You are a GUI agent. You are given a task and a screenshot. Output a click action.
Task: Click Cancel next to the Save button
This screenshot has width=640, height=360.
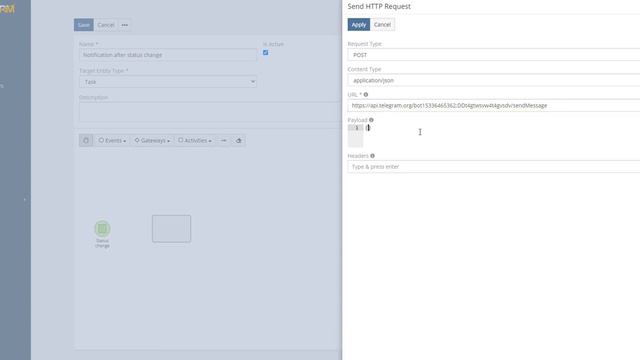point(106,25)
